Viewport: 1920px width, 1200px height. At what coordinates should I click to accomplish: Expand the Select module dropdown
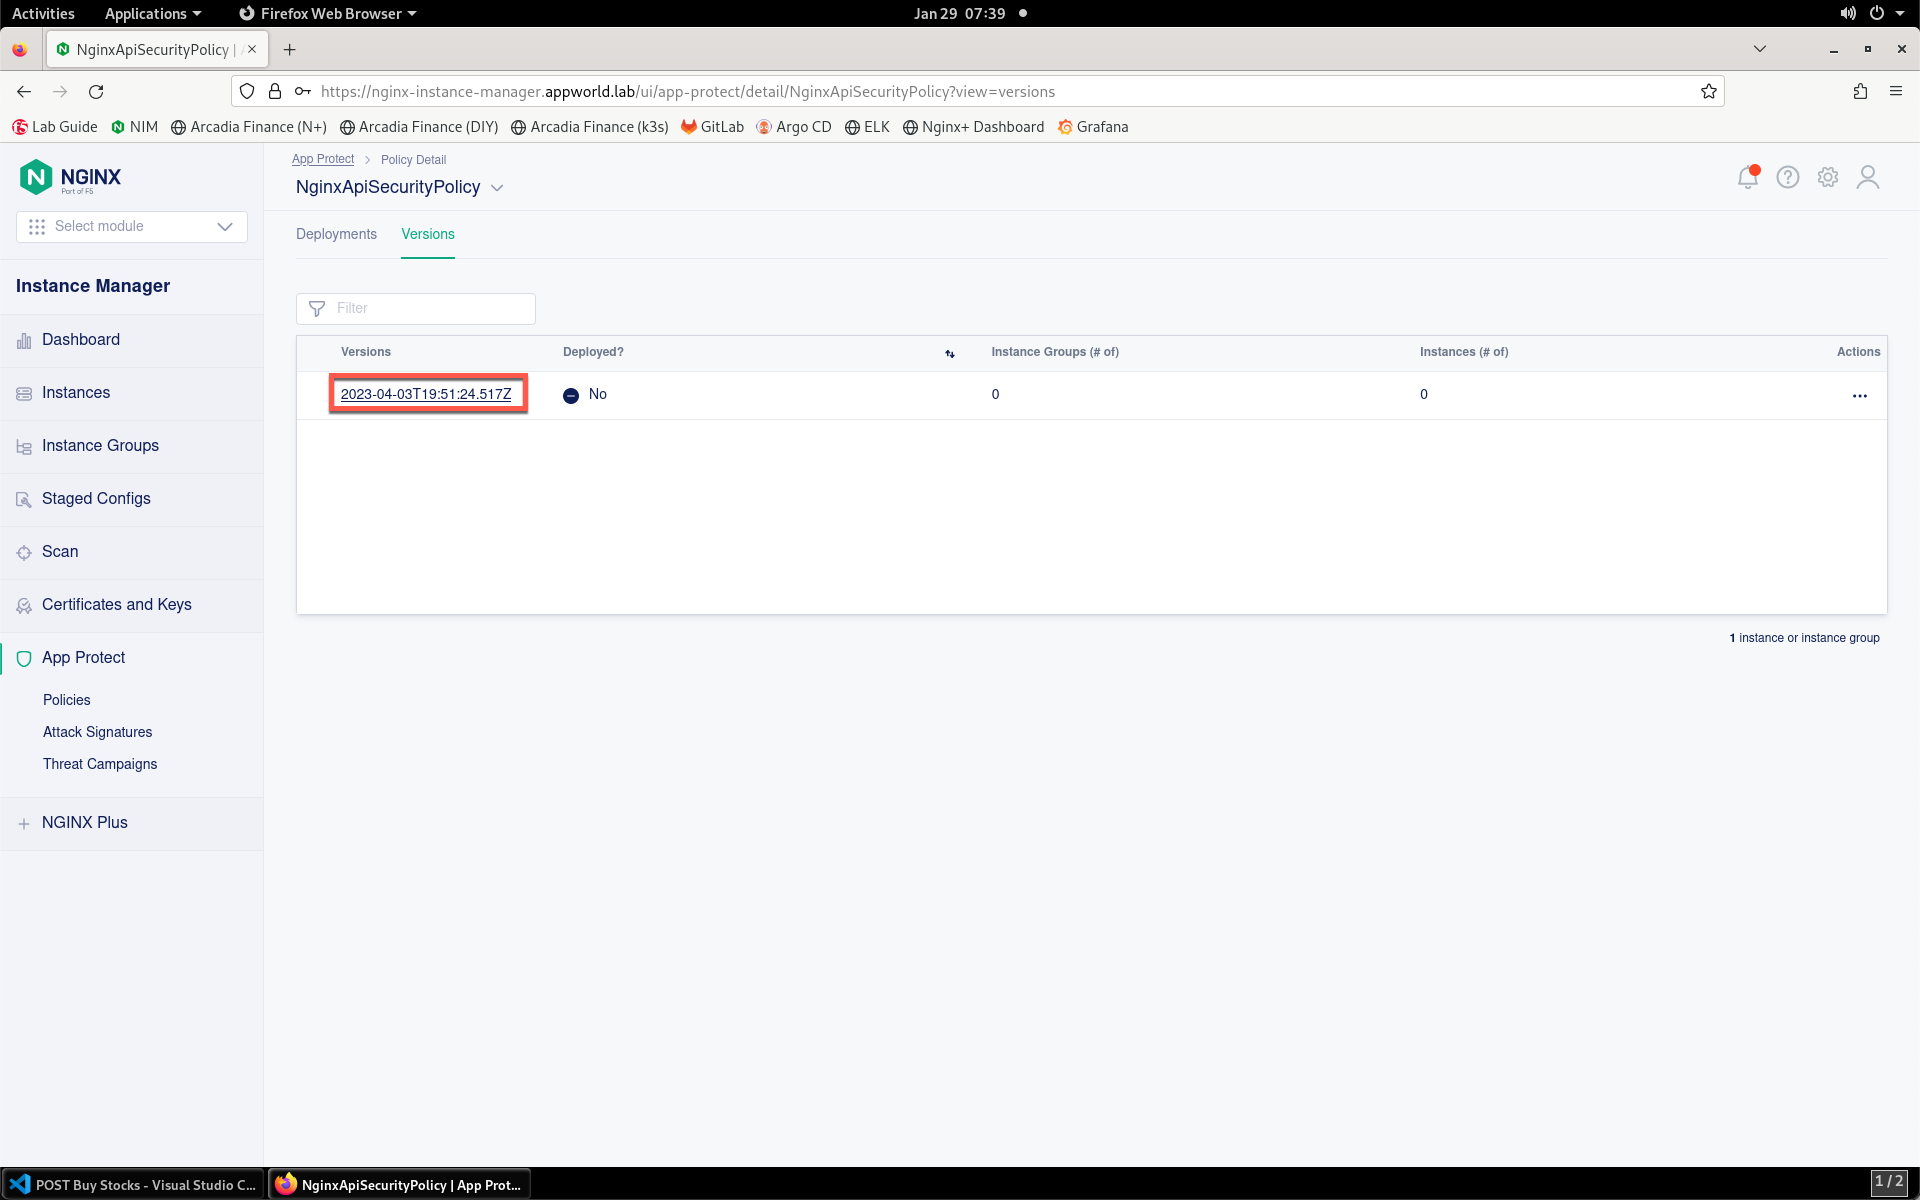132,227
